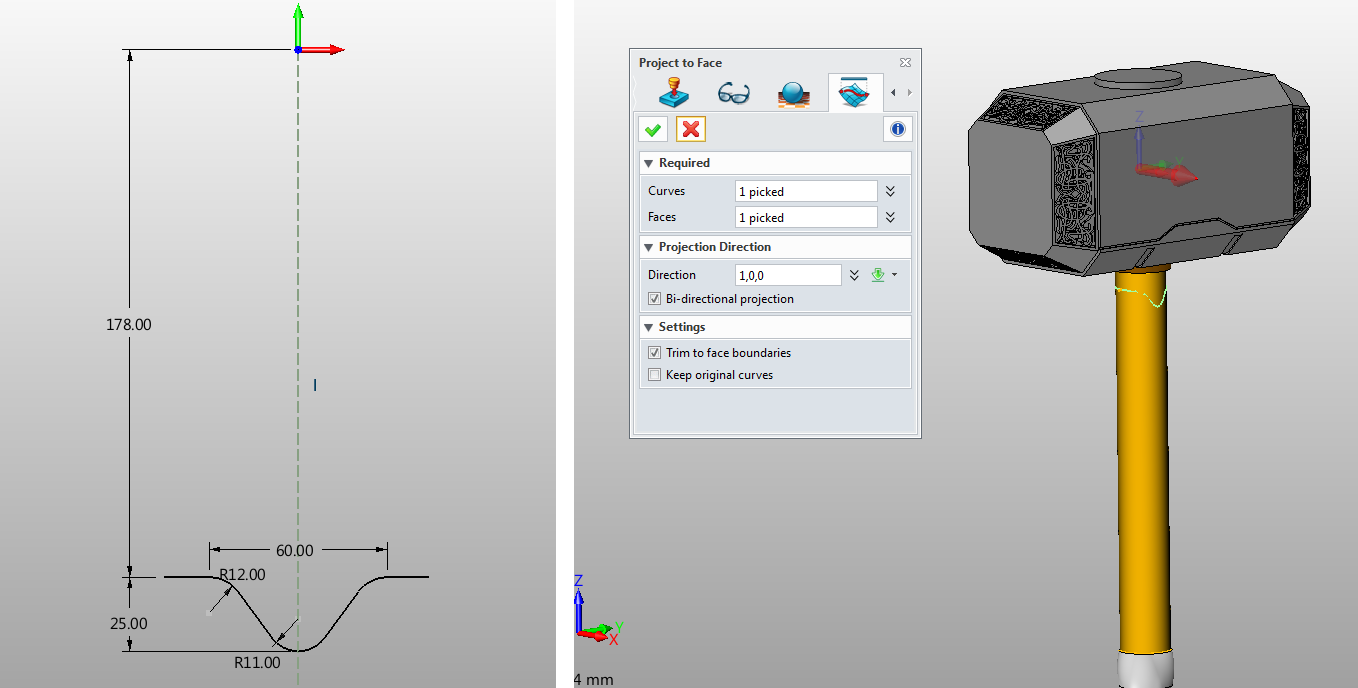Expand Faces options double chevron

[x=890, y=217]
